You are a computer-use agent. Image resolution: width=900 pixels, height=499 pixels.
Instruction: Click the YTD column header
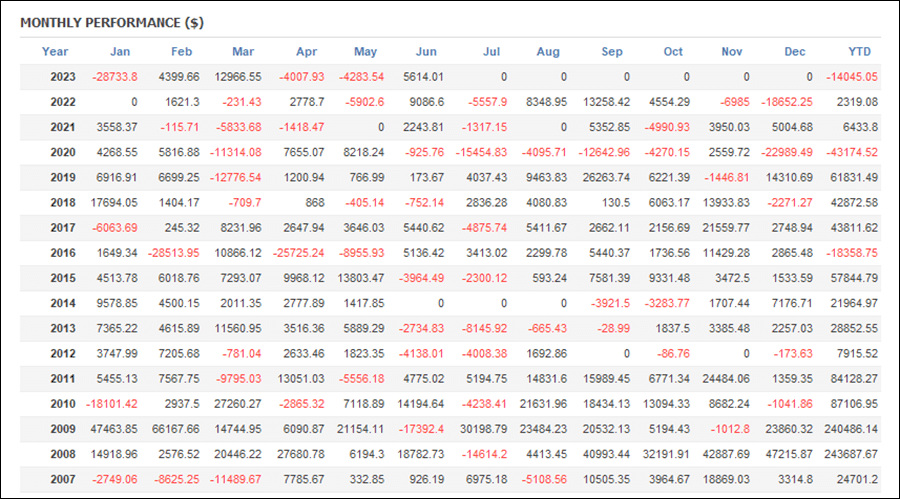859,52
